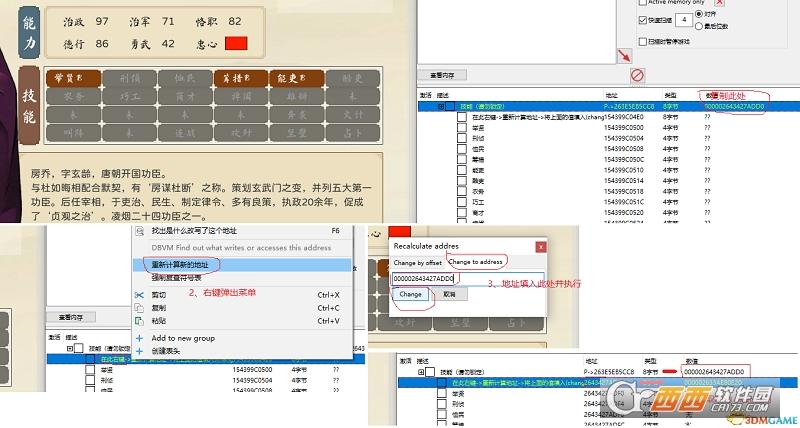Image resolution: width=800 pixels, height=428 pixels.
Task: Click the 取消 cancel button in dialog
Action: 449,294
